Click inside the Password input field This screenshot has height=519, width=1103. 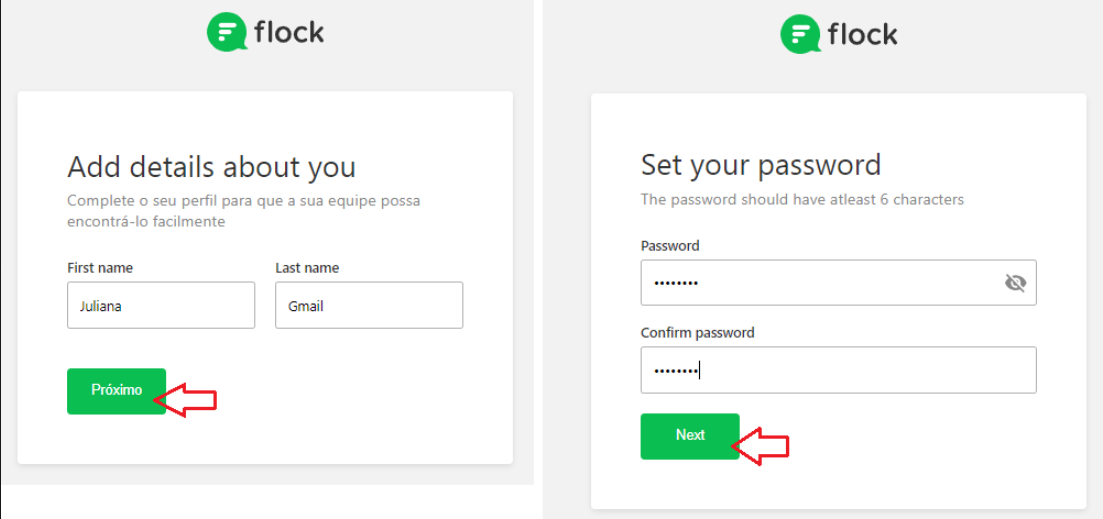pyautogui.click(x=839, y=283)
